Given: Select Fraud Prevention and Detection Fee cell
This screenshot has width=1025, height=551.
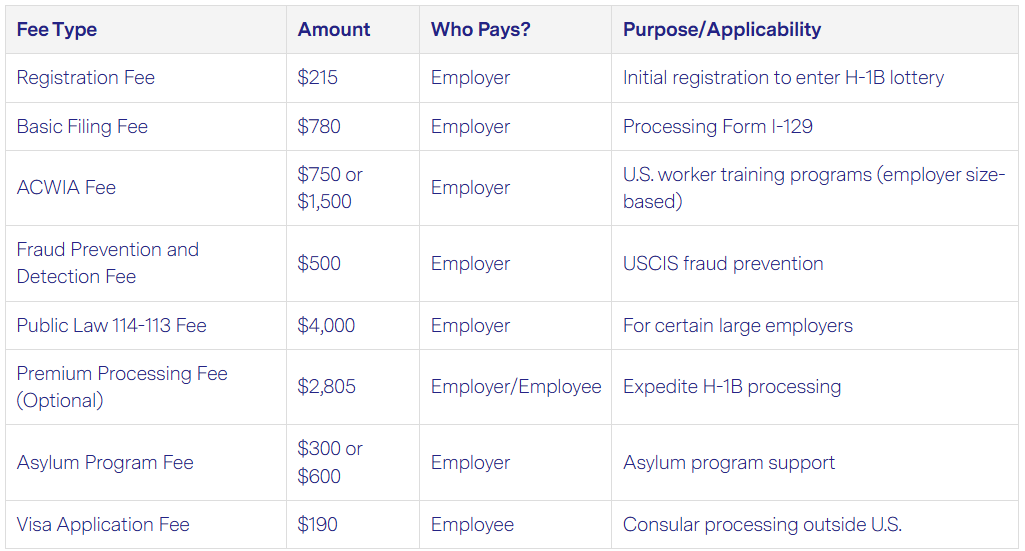Looking at the screenshot, I should [108, 263].
